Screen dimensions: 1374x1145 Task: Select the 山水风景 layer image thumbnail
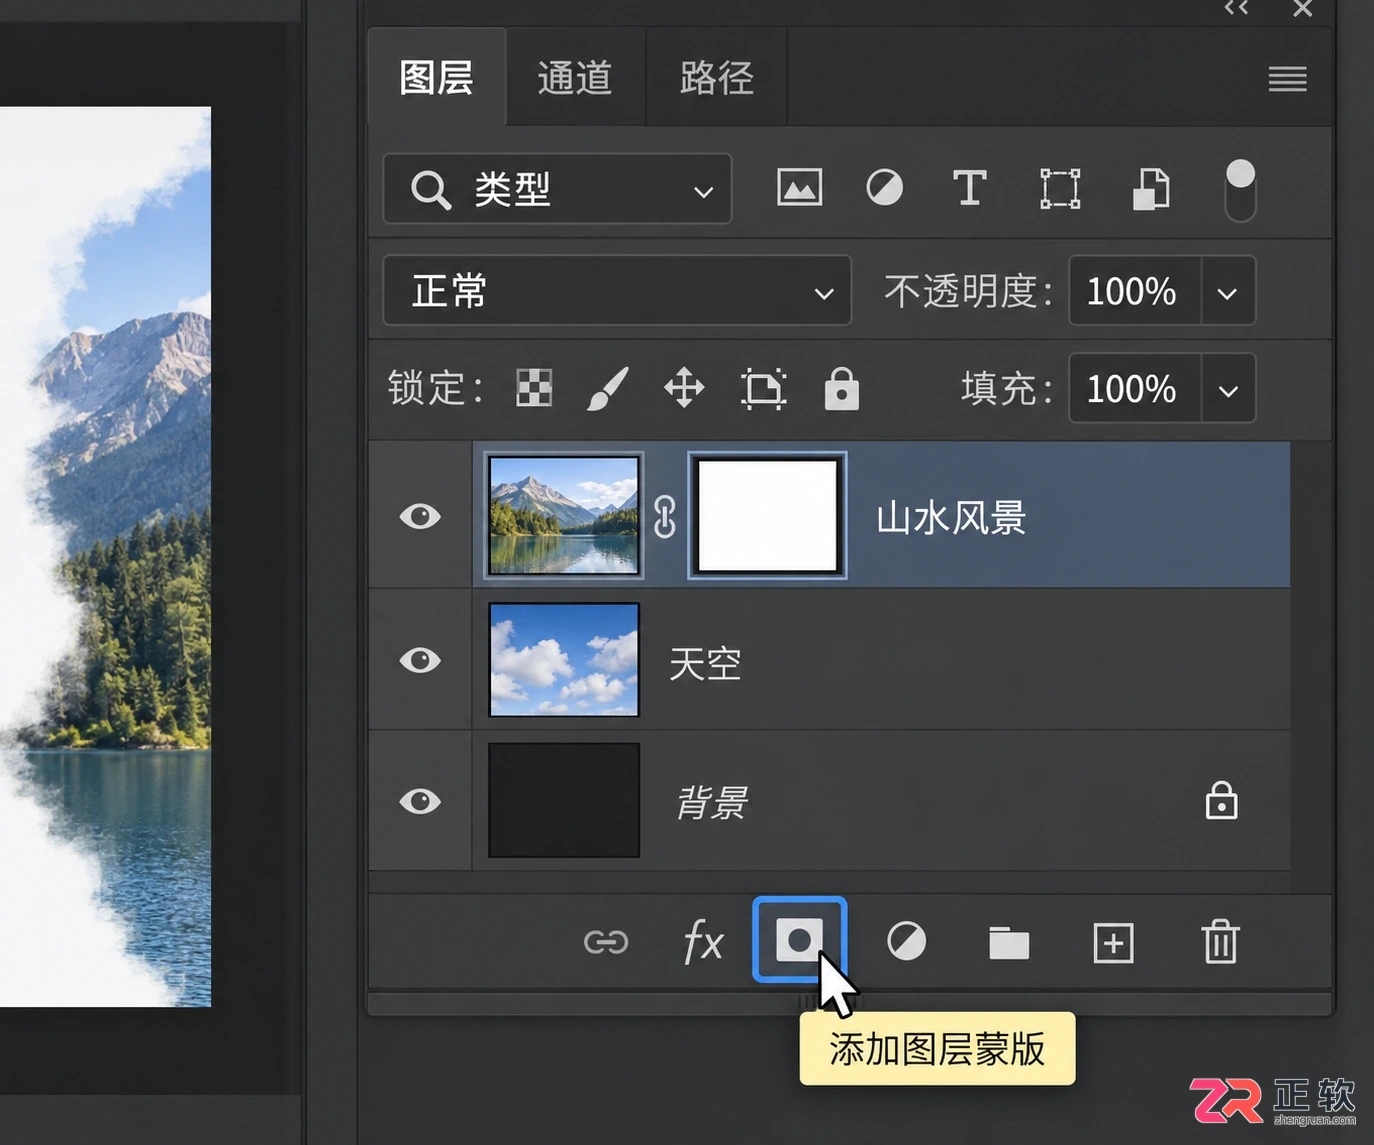coord(564,515)
